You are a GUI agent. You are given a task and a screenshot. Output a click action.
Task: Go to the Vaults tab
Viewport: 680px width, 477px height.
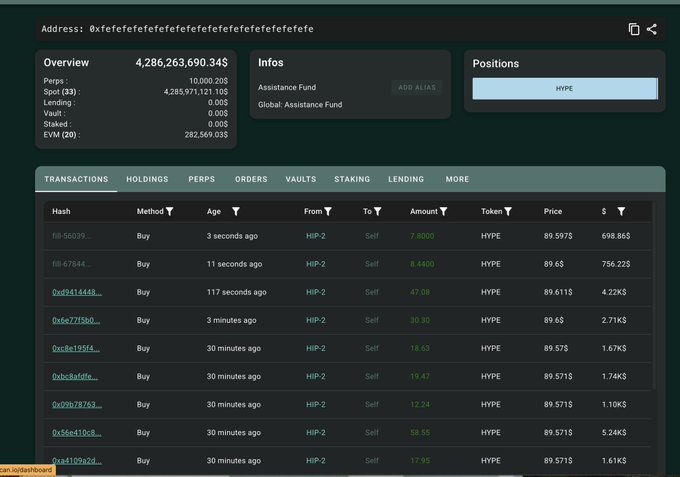point(301,179)
